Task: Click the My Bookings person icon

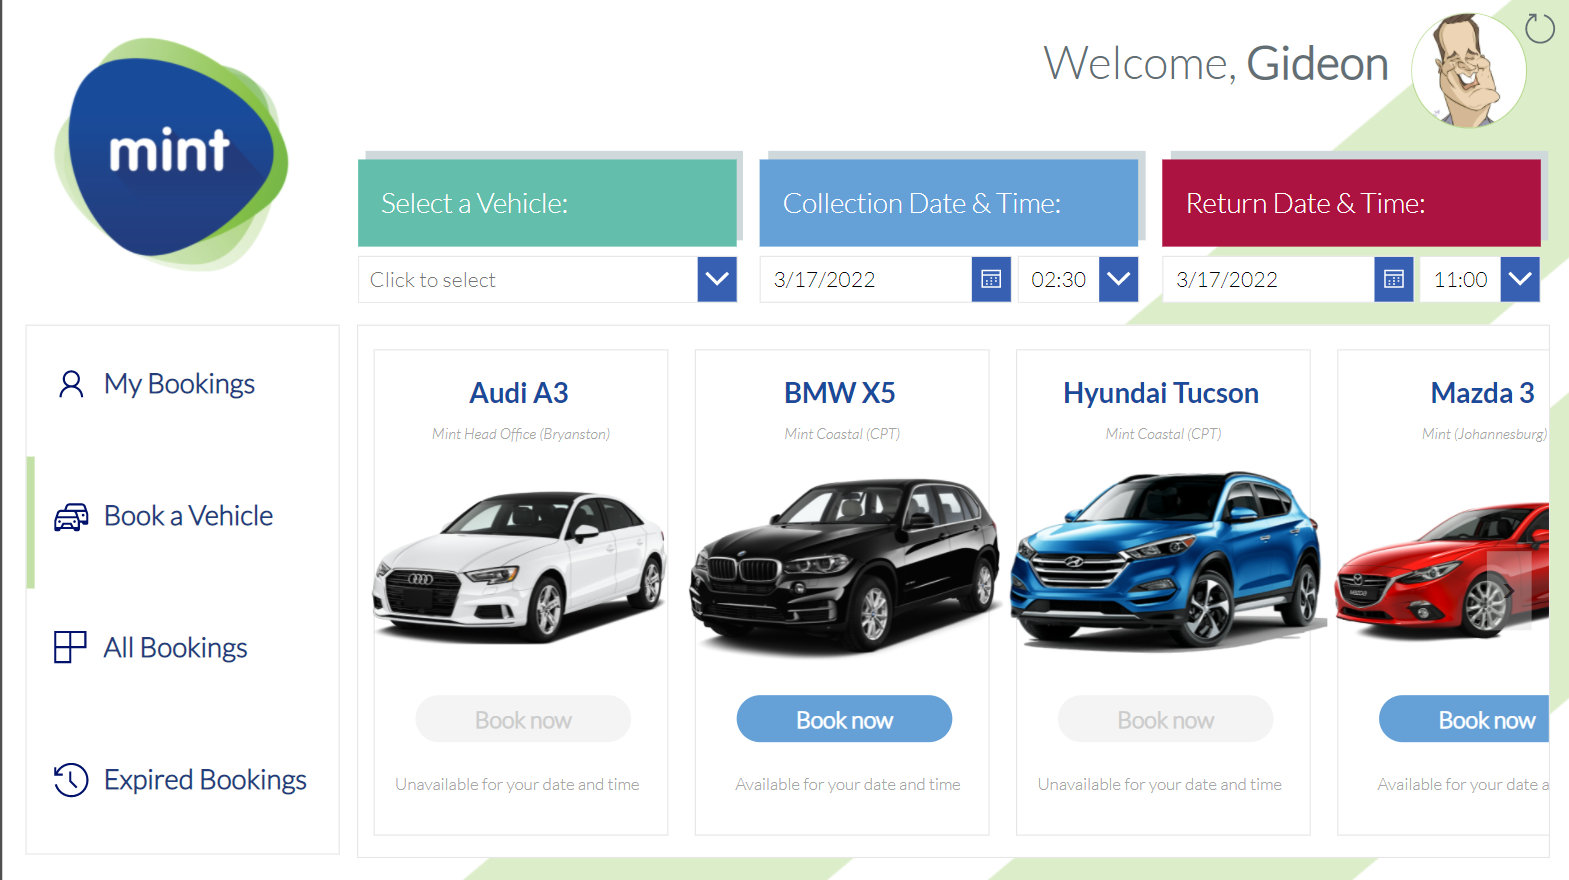Action: point(71,384)
